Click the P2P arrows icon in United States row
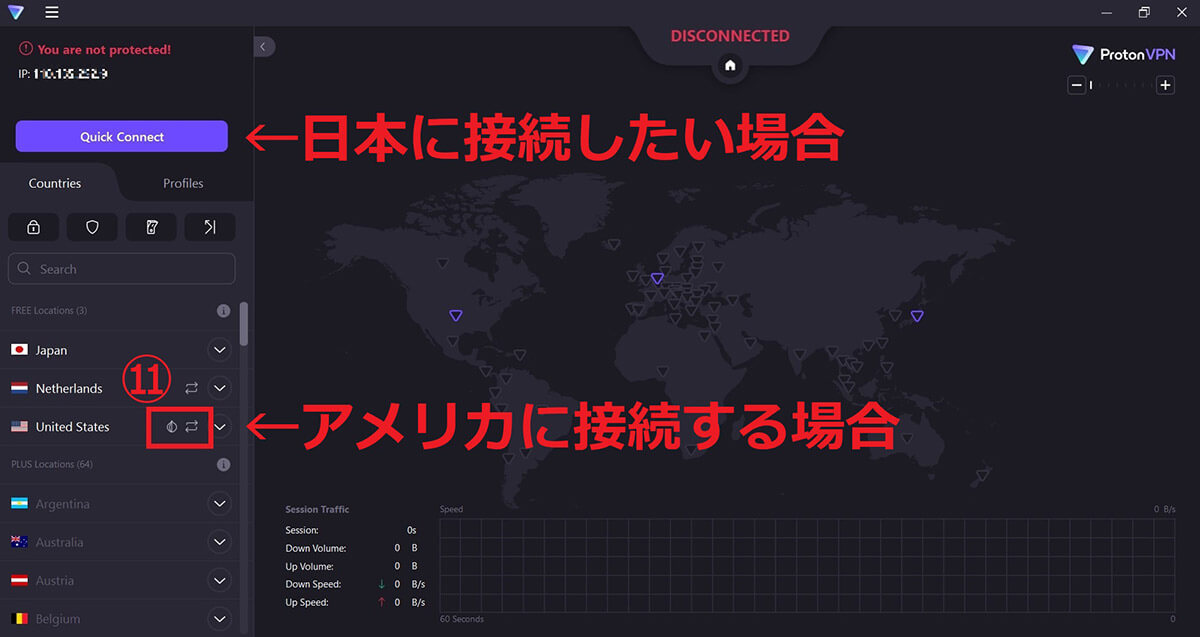This screenshot has width=1200, height=637. pos(192,426)
